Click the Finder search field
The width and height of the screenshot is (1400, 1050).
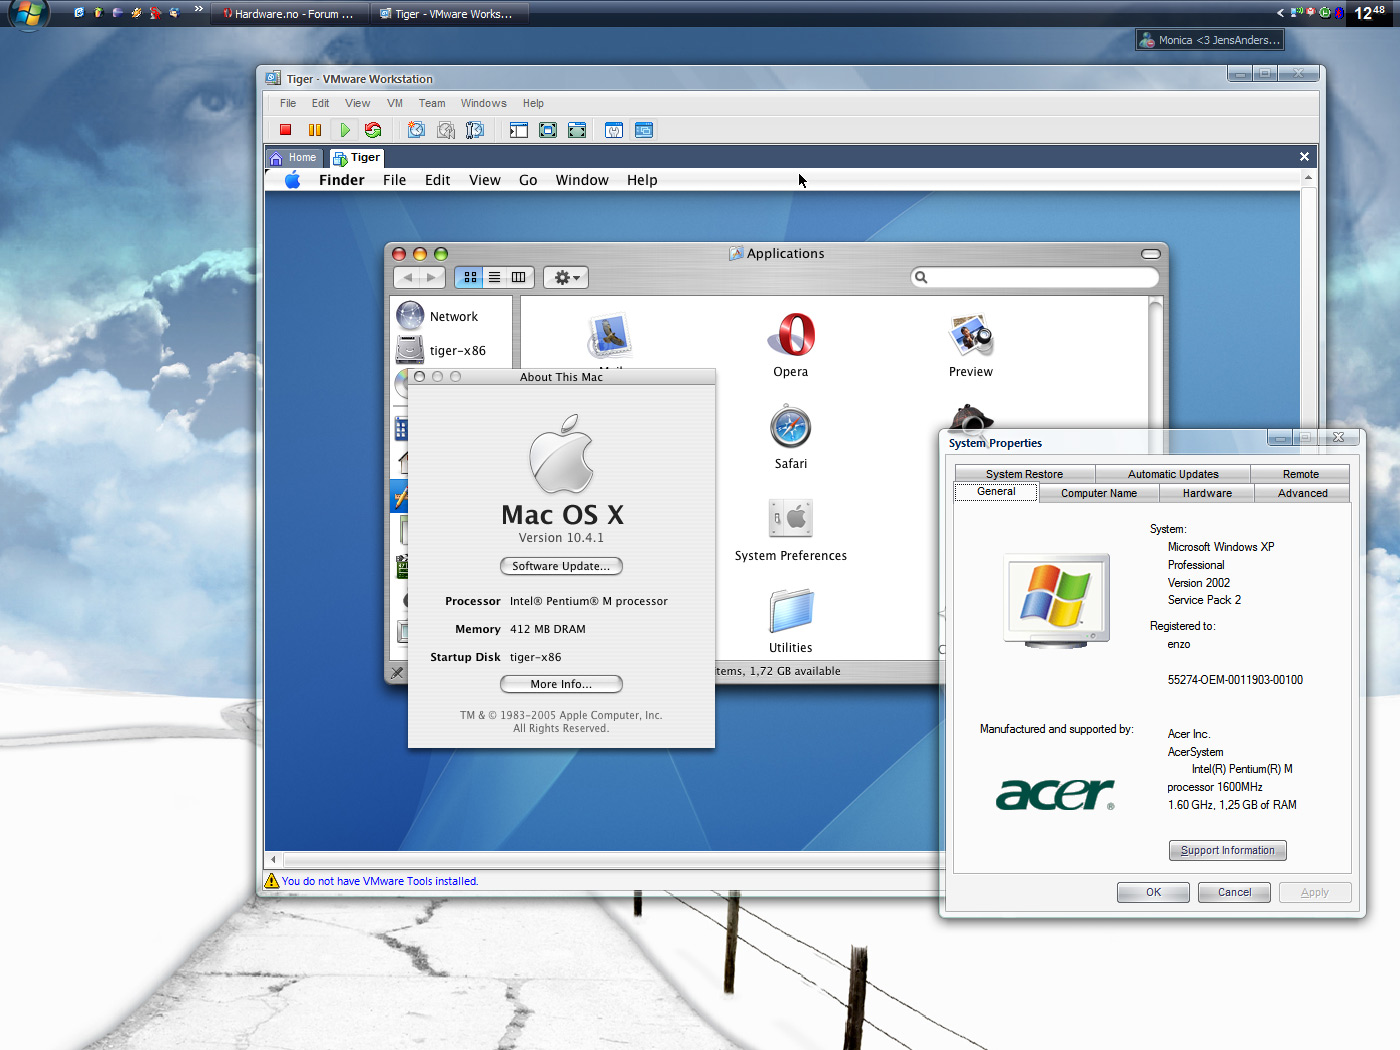click(x=1035, y=277)
